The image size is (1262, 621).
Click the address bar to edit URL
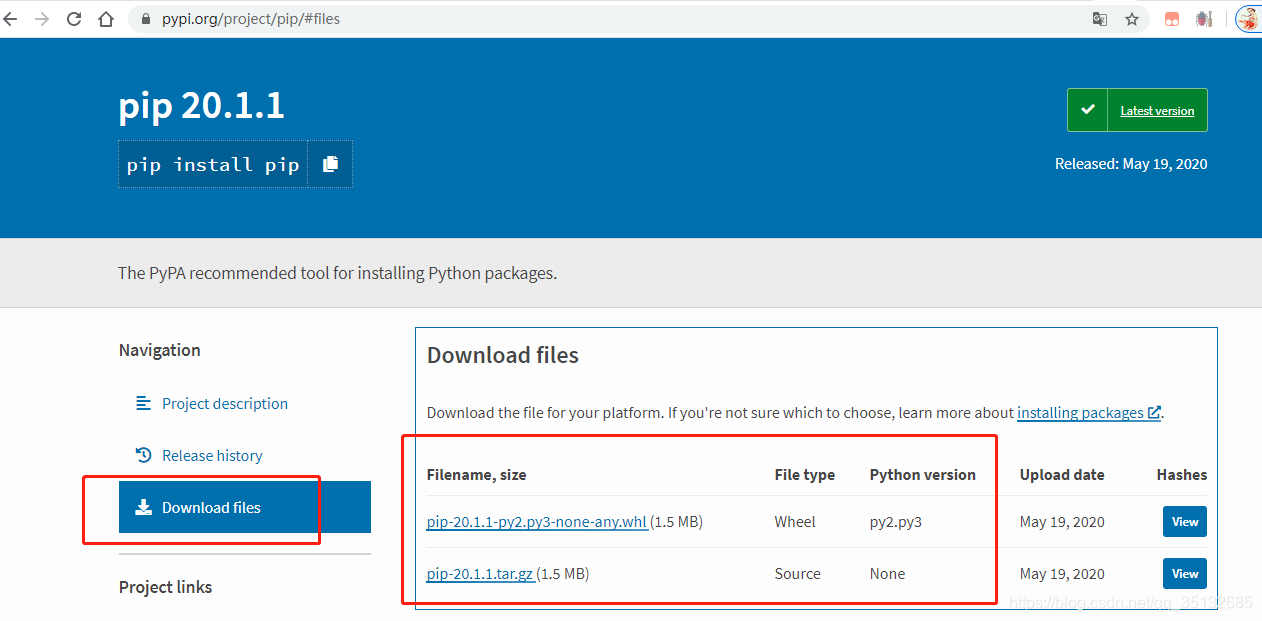coord(300,18)
